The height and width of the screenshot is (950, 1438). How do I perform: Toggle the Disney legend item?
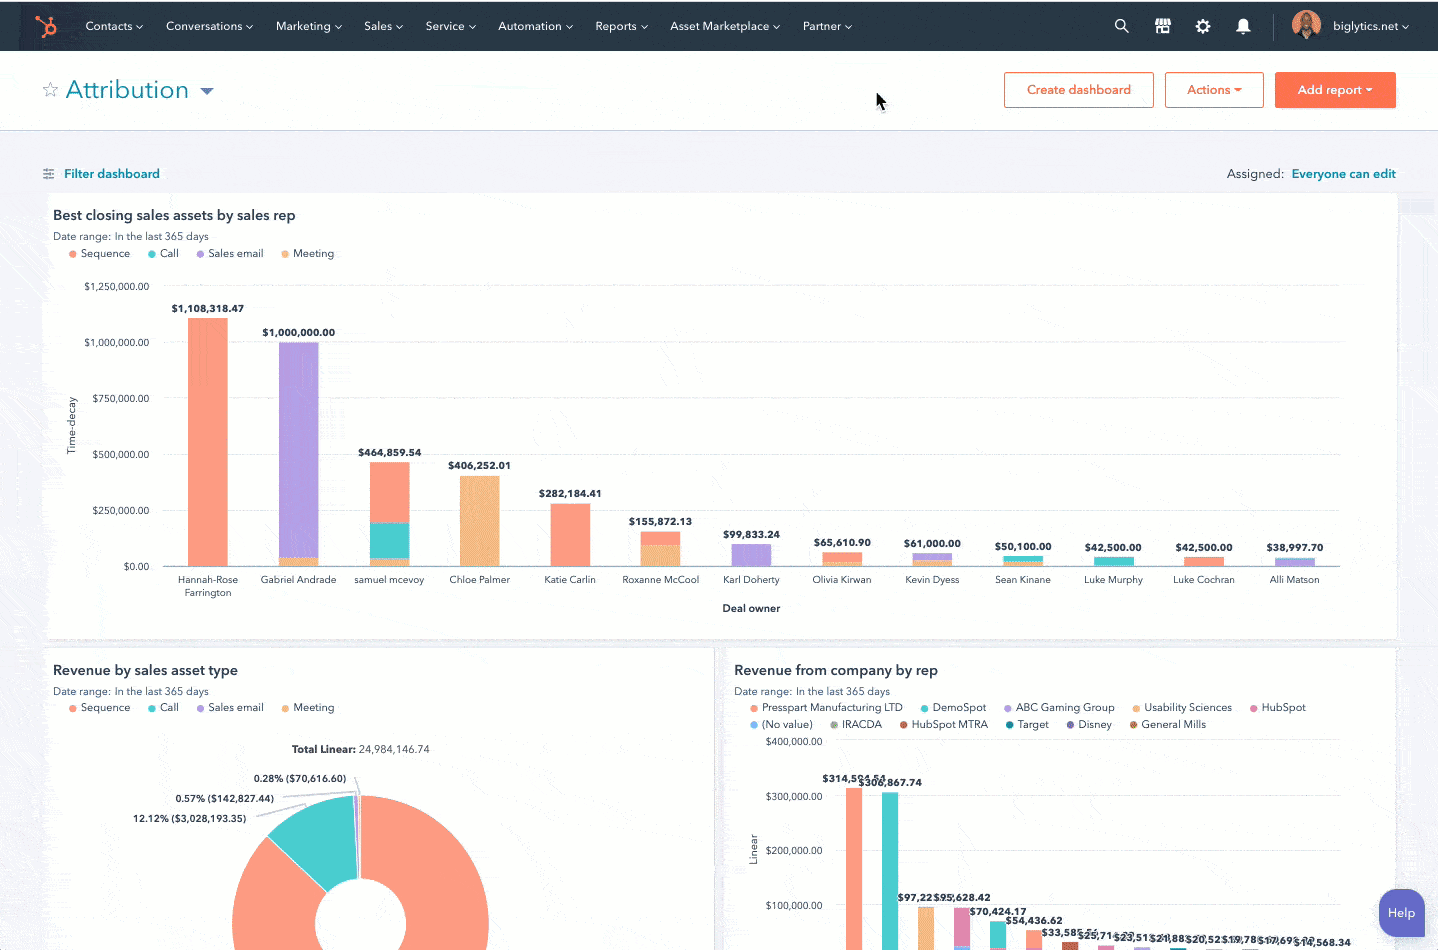pos(1089,725)
